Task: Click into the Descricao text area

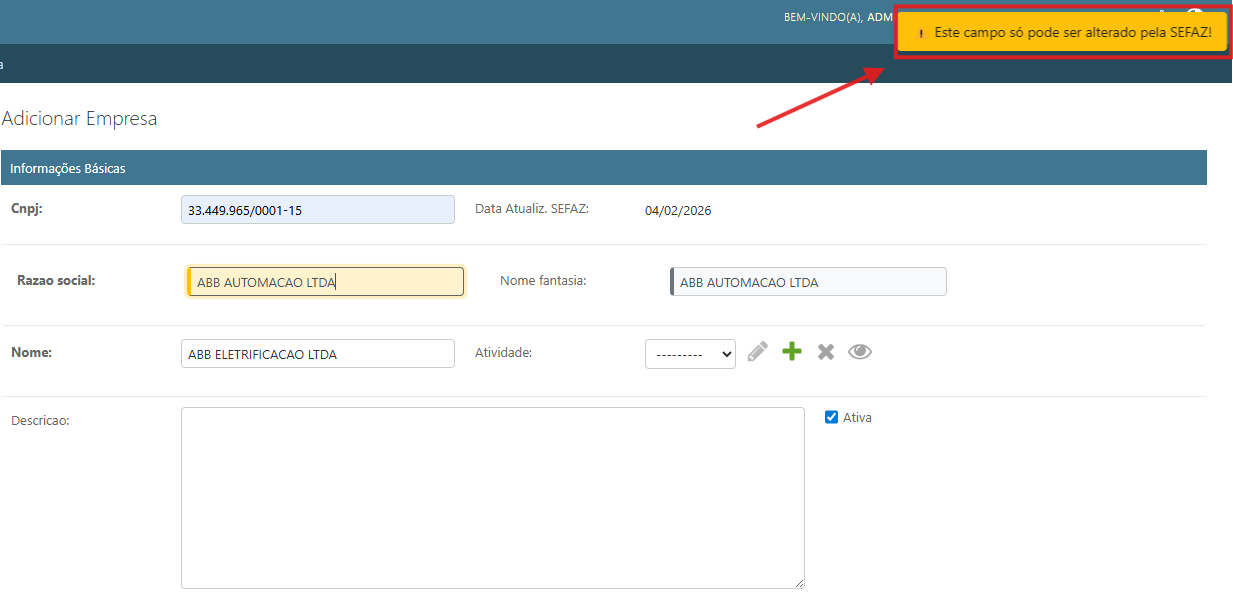Action: point(492,497)
